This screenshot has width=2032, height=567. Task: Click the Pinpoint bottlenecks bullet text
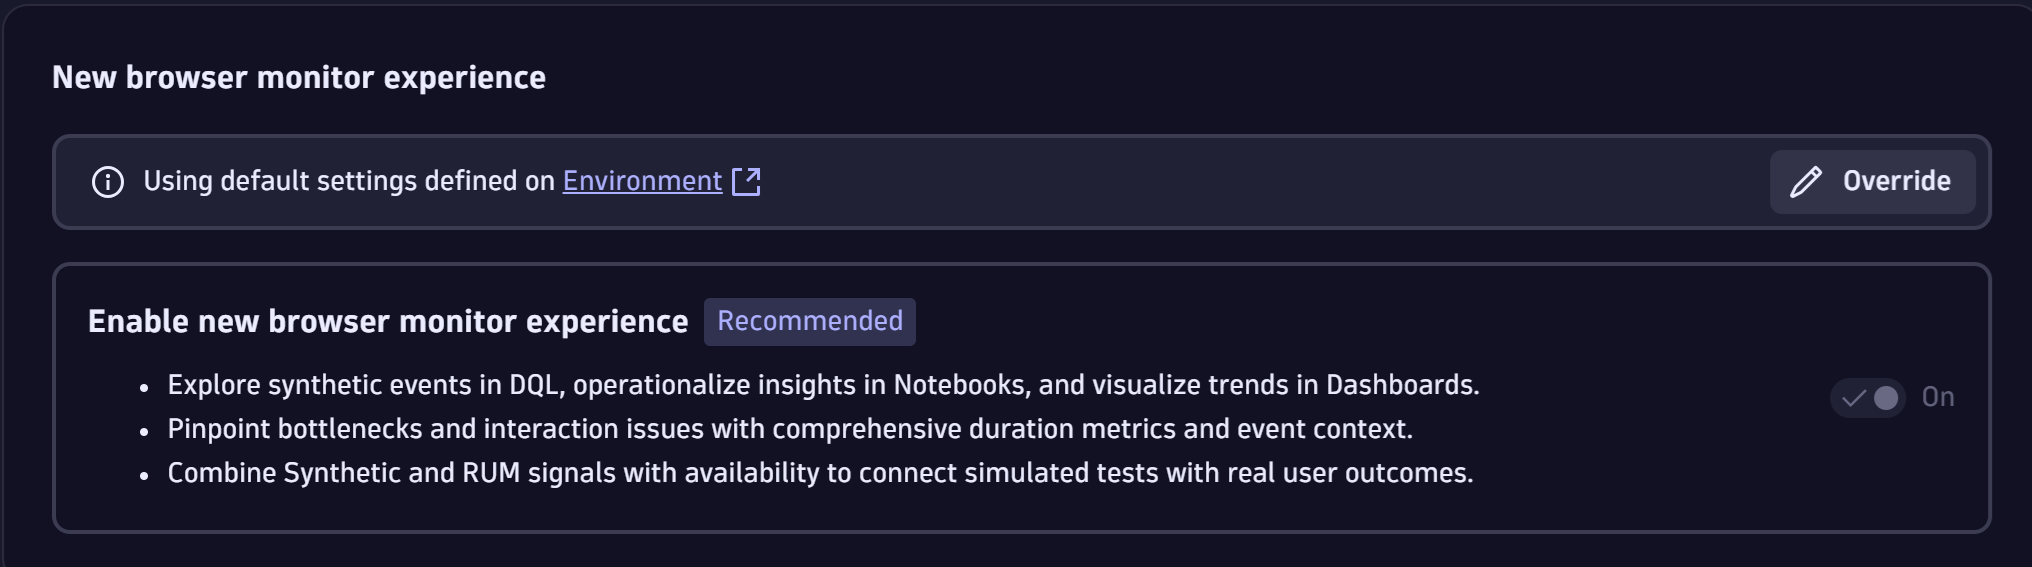(x=789, y=429)
